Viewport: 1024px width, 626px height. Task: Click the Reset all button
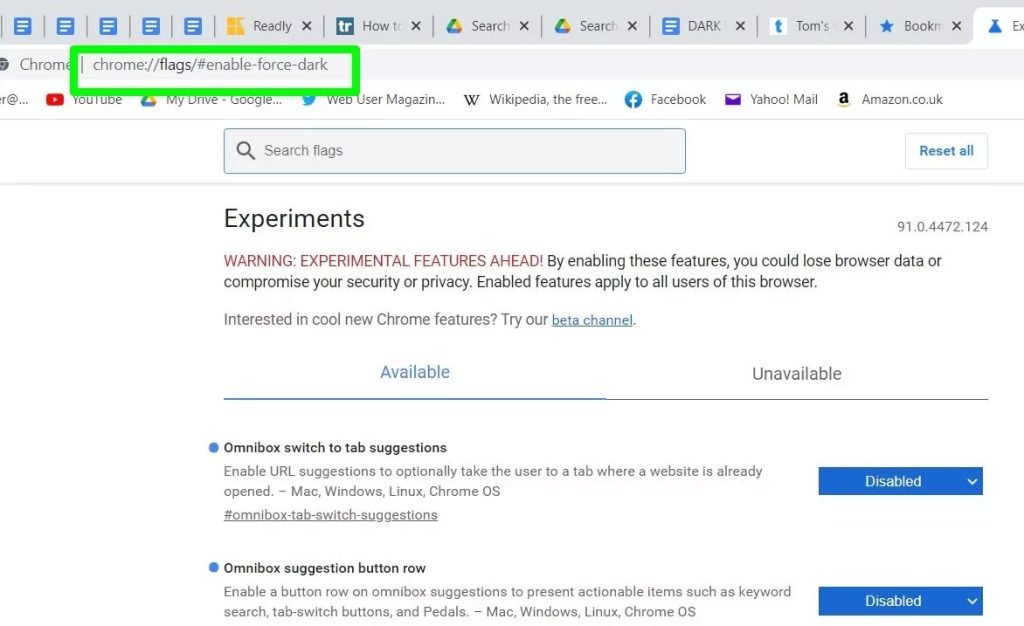click(946, 151)
